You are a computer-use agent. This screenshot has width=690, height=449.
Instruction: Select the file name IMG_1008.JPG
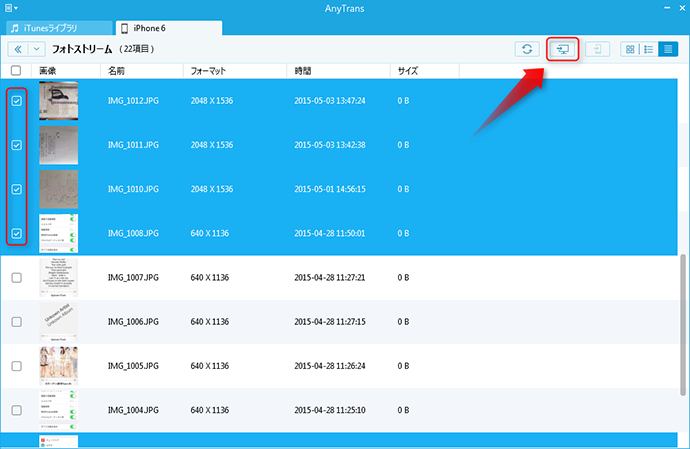click(x=133, y=233)
